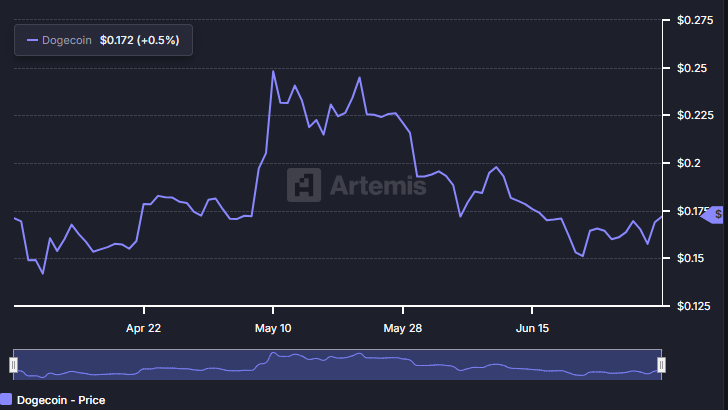Click the May 28 date axis label
The width and height of the screenshot is (728, 410).
[x=402, y=328]
